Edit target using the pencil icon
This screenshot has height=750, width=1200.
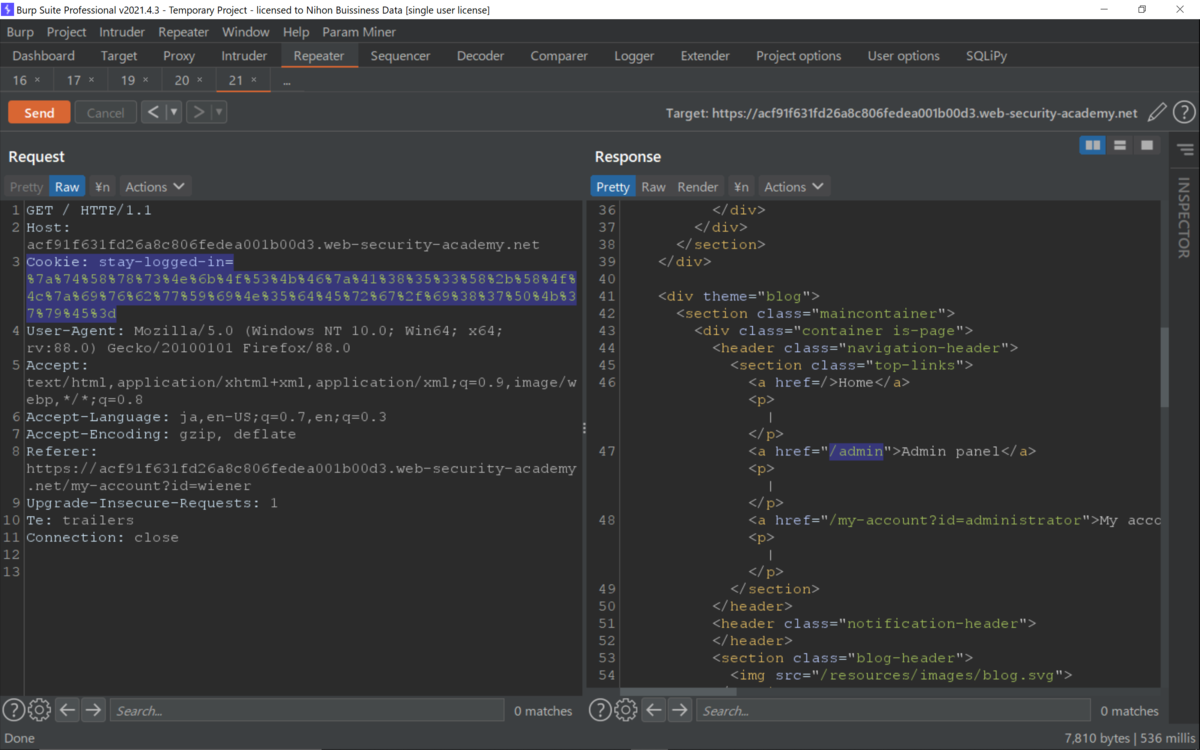click(x=1157, y=113)
